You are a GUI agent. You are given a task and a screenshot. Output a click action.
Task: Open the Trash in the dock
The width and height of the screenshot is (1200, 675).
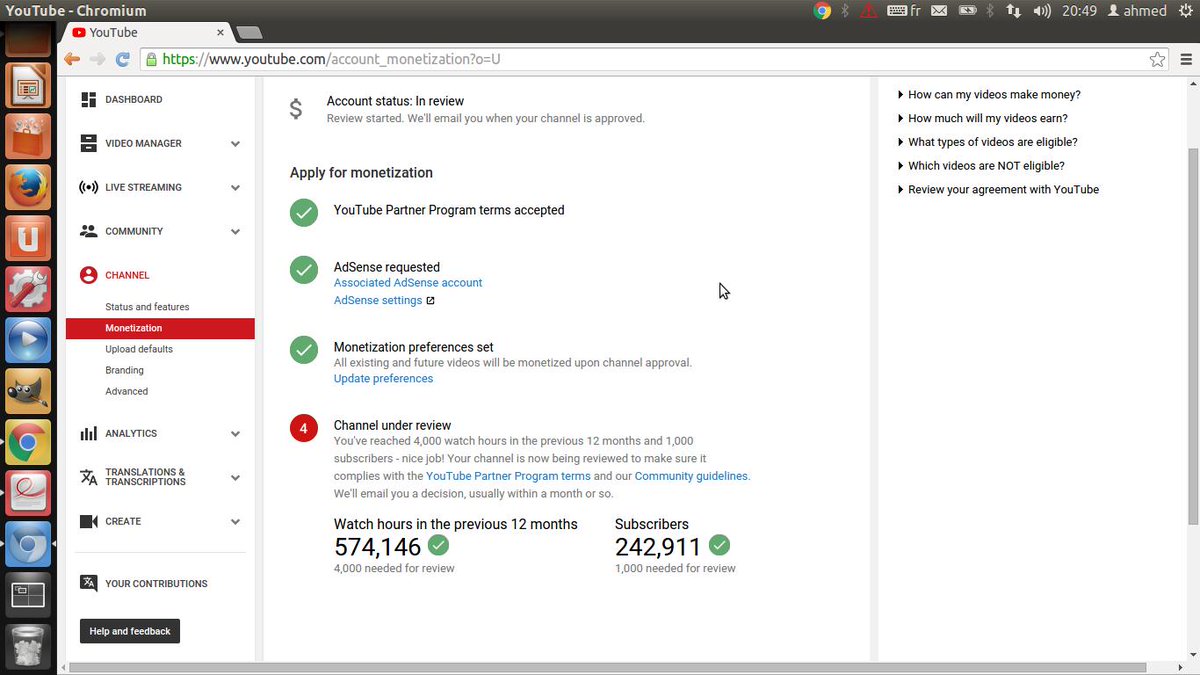(28, 646)
